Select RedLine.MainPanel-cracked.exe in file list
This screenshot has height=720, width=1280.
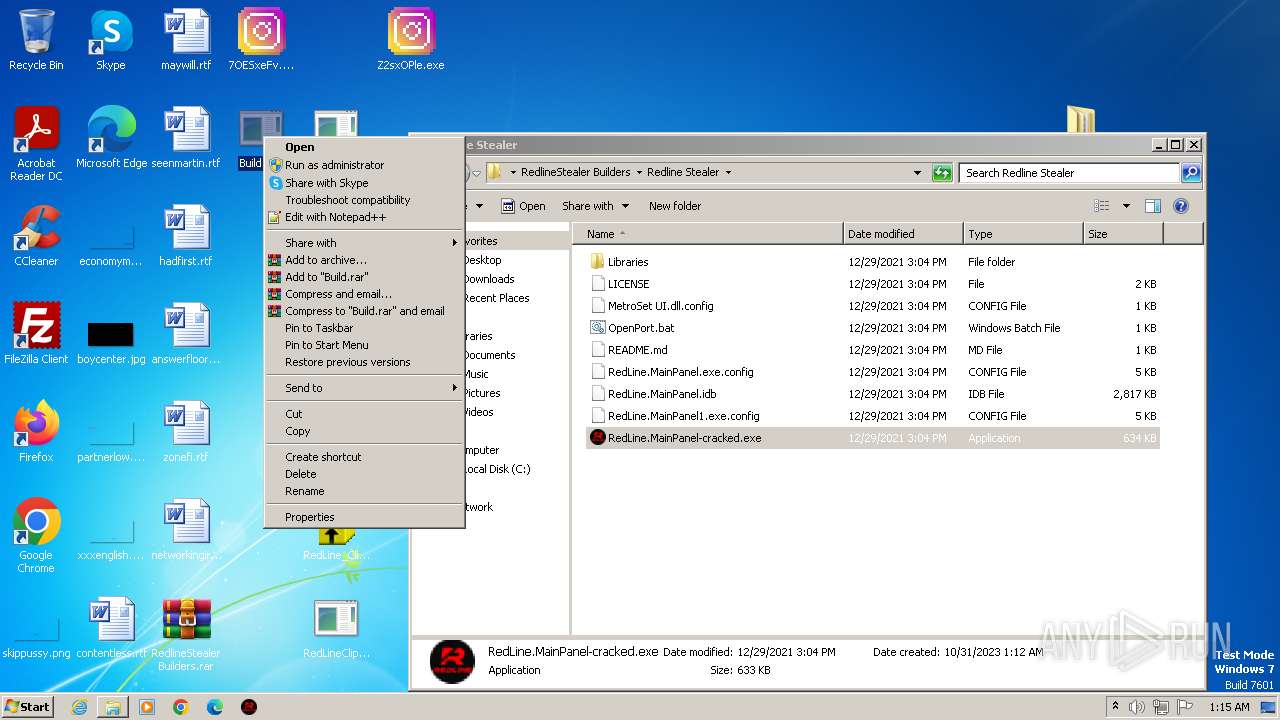pos(872,438)
